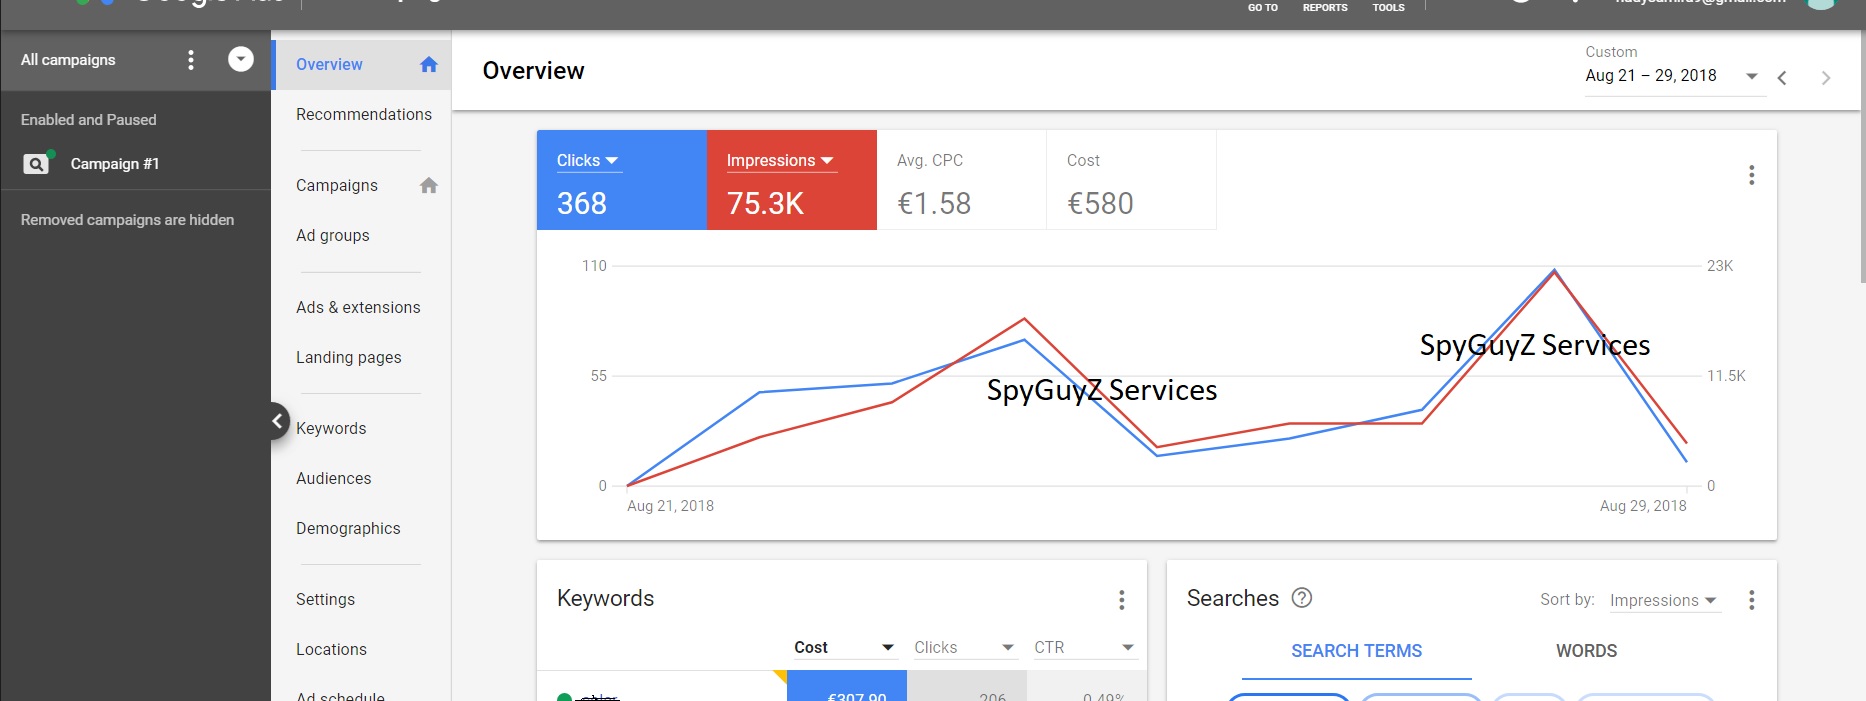The width and height of the screenshot is (1866, 701).
Task: Switch to the WORDS tab
Action: (1586, 651)
